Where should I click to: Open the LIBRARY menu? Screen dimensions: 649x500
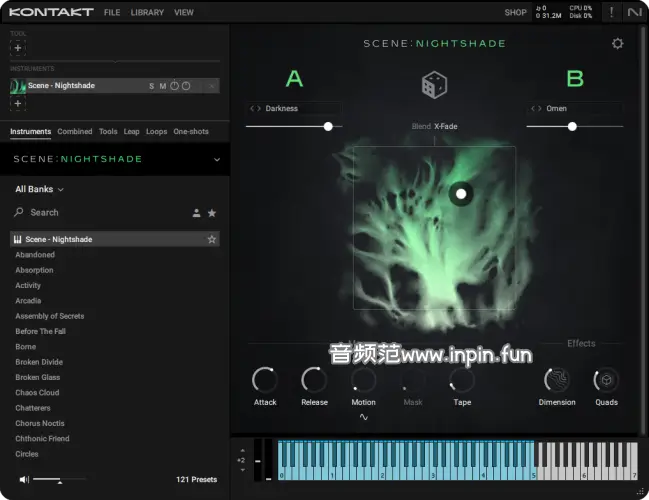(x=147, y=12)
